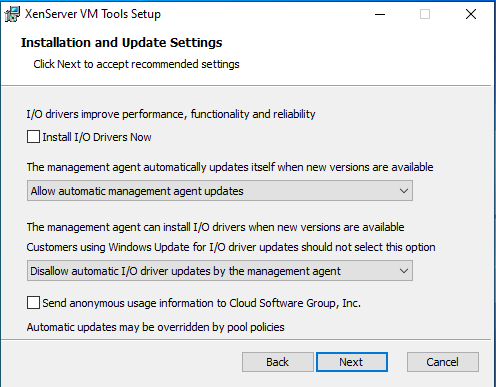Screen dimensions: 496x387
Task: Open the I/O driver updates dropdown
Action: (220, 271)
